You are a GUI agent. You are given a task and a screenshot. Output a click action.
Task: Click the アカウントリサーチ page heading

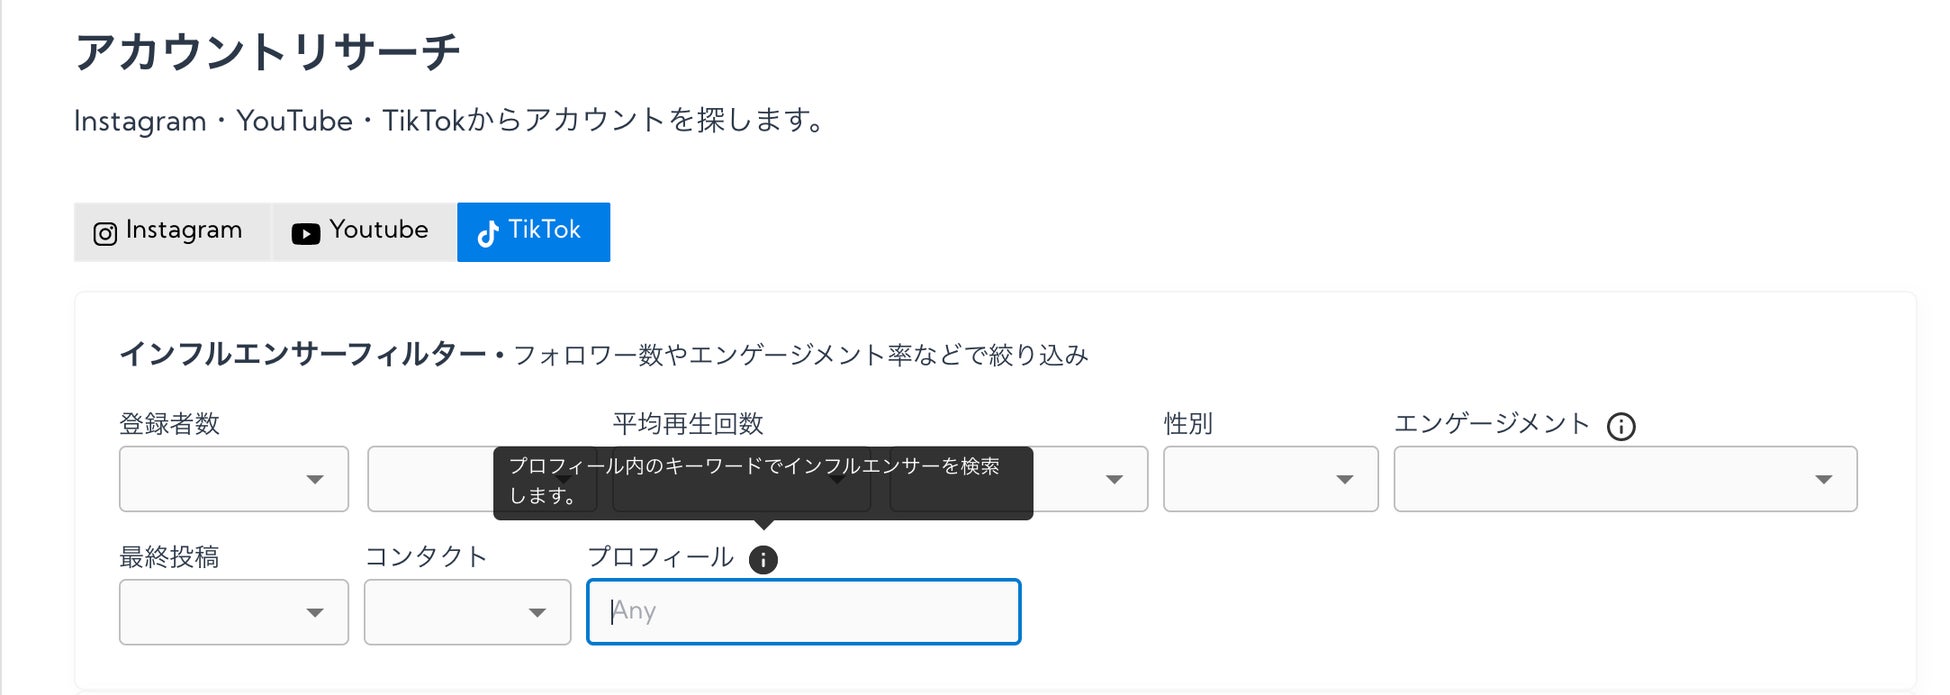(267, 52)
